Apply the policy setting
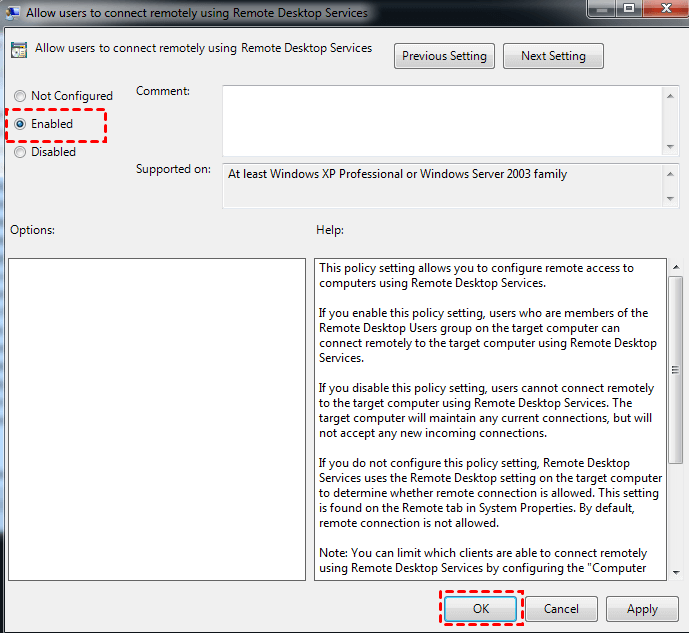Screen dimensions: 689x633 point(642,608)
